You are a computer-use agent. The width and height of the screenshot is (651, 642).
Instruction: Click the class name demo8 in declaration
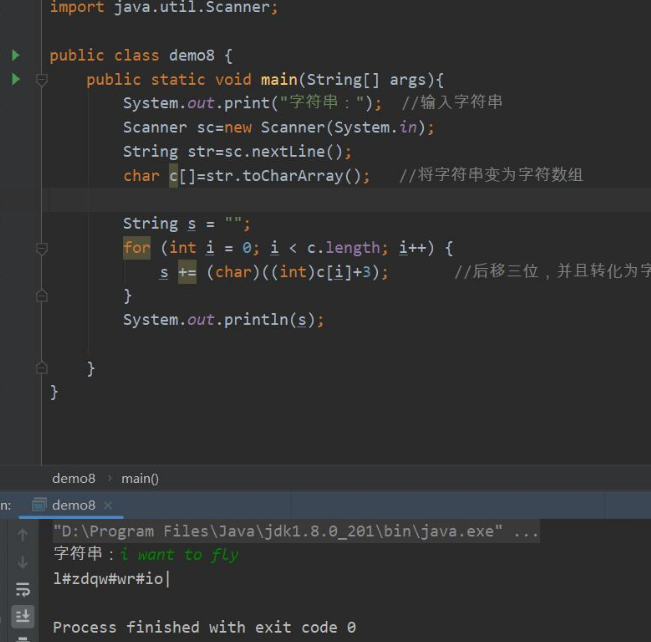[192, 55]
